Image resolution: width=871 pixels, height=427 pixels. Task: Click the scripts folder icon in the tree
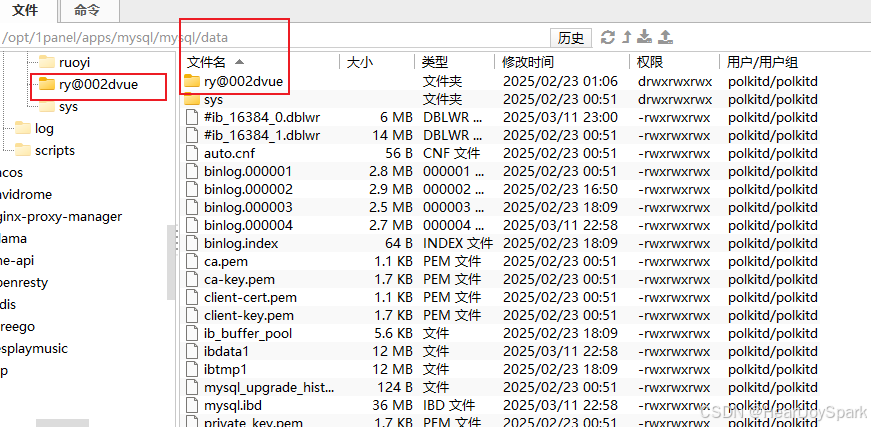click(x=23, y=150)
